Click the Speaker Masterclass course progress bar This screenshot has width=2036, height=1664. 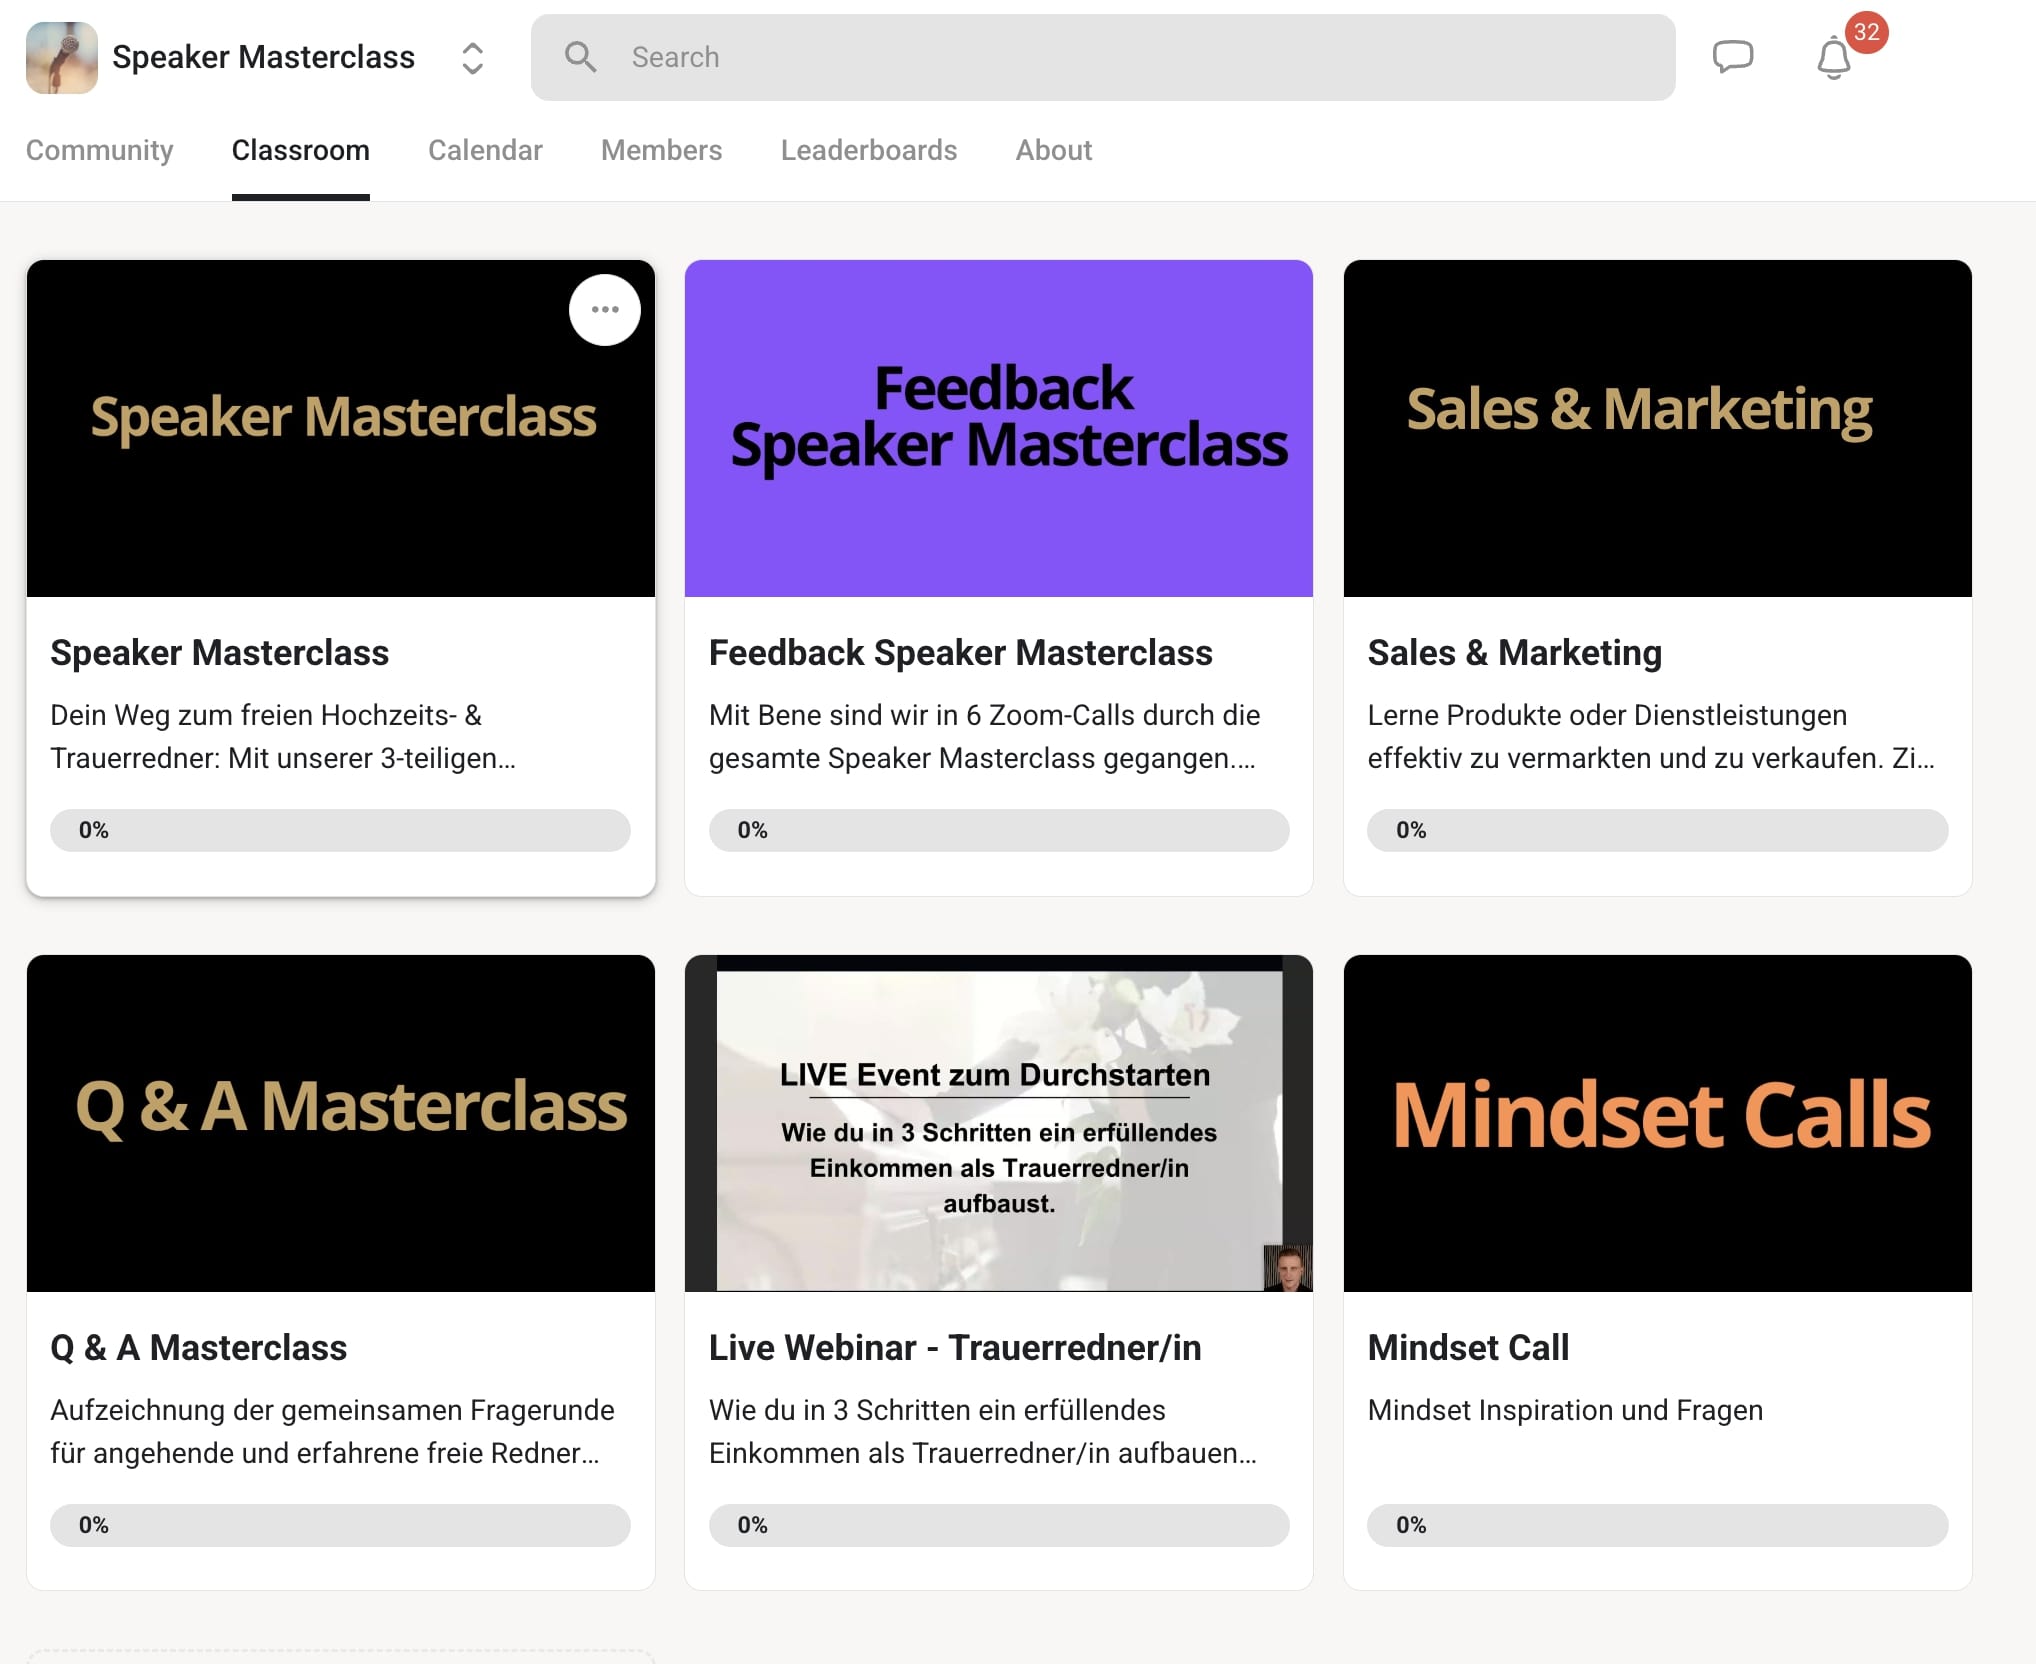[x=340, y=830]
